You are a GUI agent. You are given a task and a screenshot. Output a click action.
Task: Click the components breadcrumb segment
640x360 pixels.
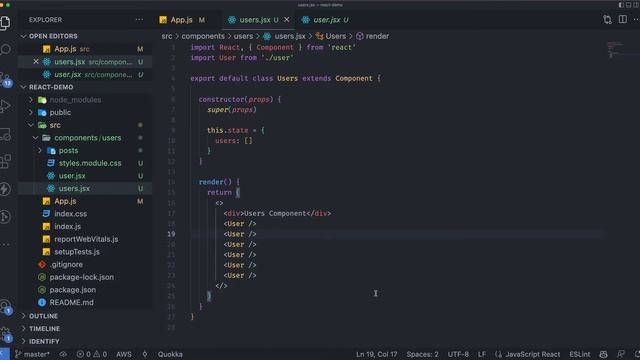coord(203,36)
